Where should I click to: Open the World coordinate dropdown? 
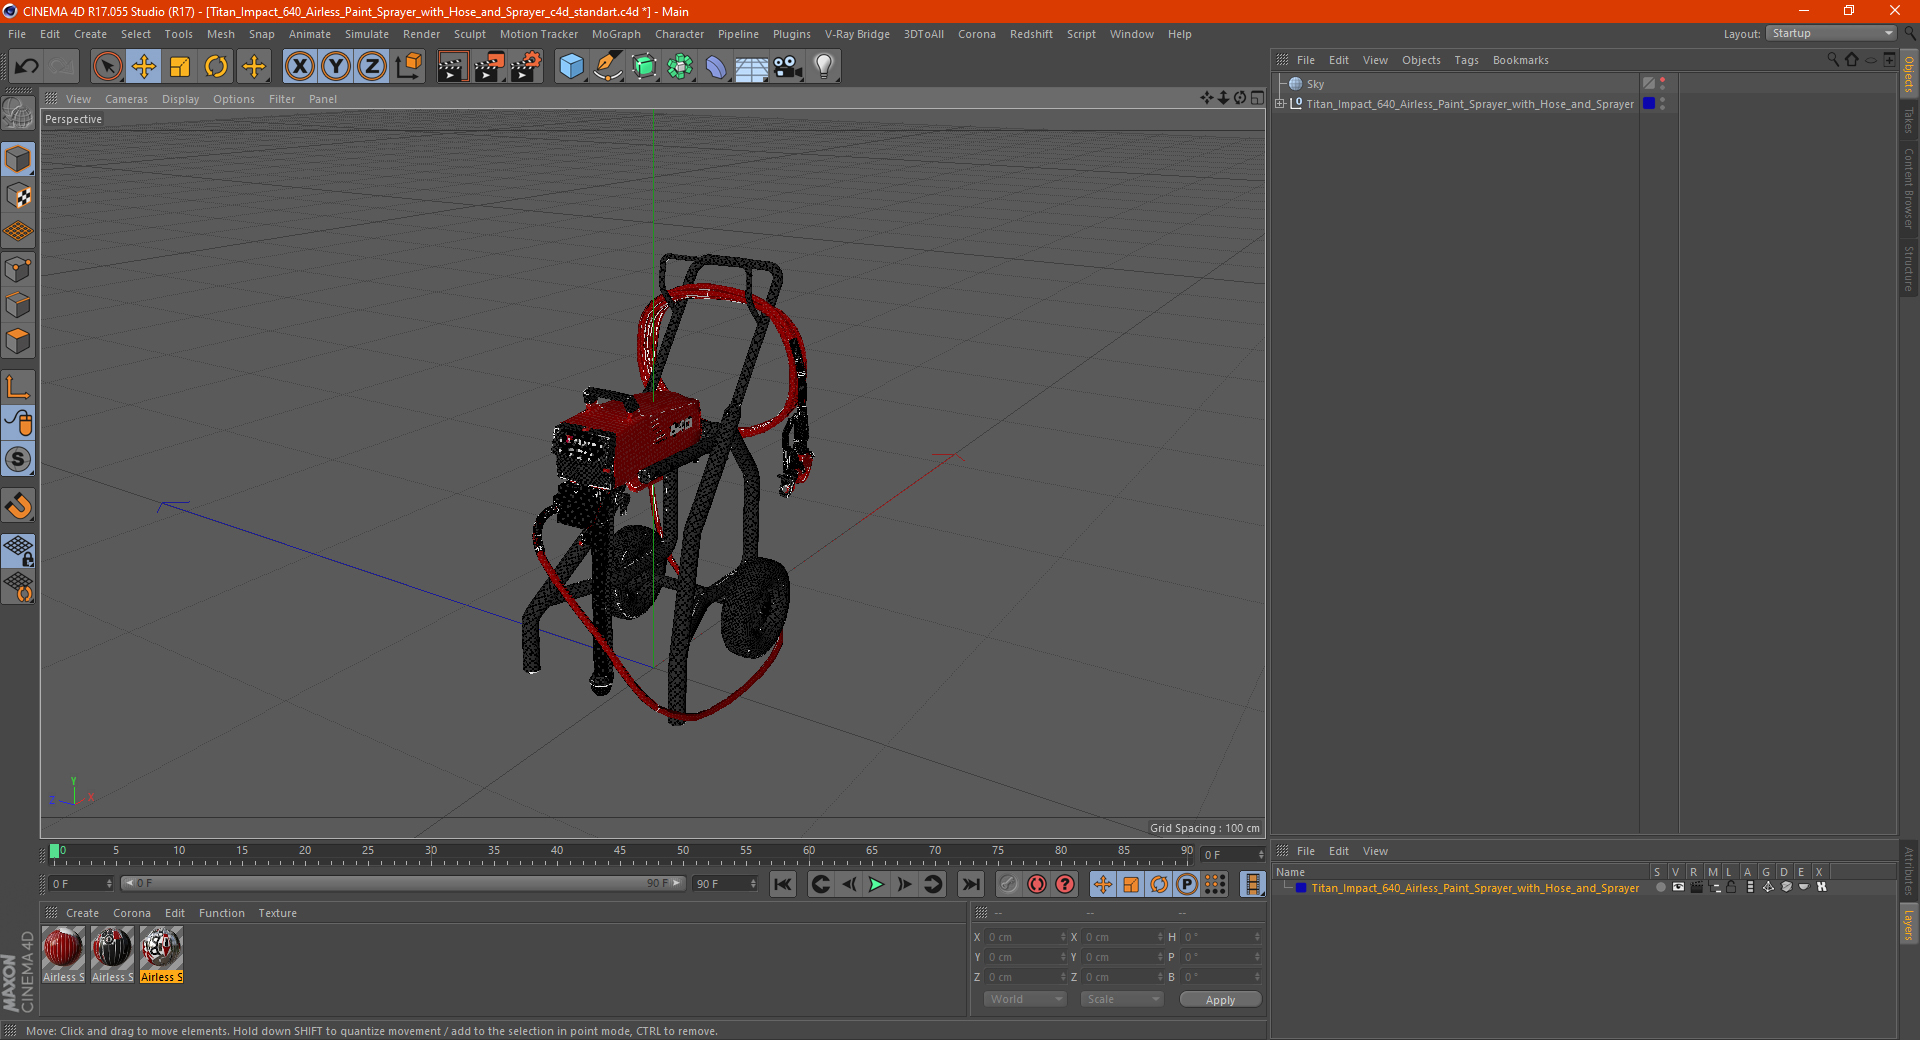pos(1025,999)
